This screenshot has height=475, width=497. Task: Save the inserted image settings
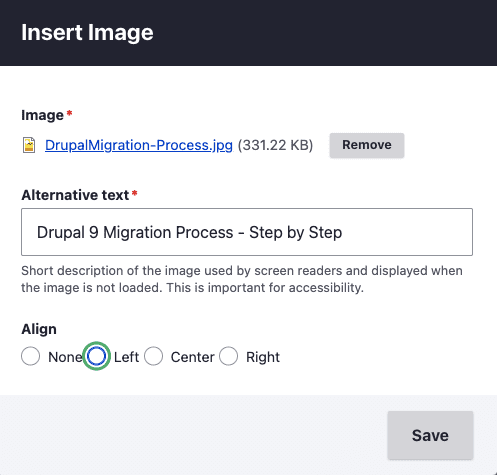coord(430,435)
